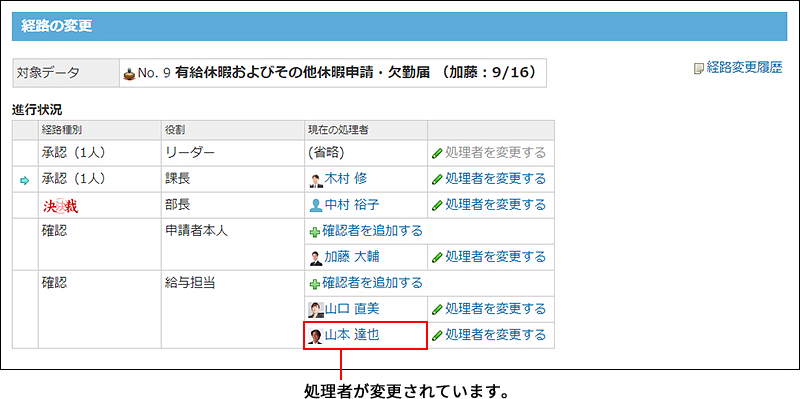
Task: Click 処理者を変更する for 木村 修
Action: coord(495,179)
